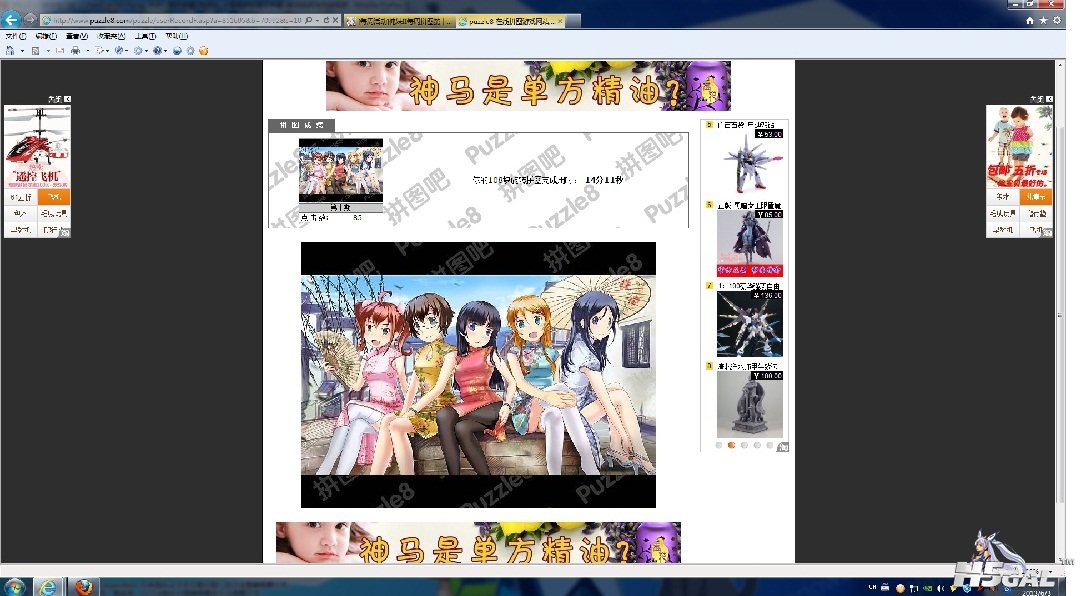Click the middle-left category cell in right ad

(x=1003, y=213)
